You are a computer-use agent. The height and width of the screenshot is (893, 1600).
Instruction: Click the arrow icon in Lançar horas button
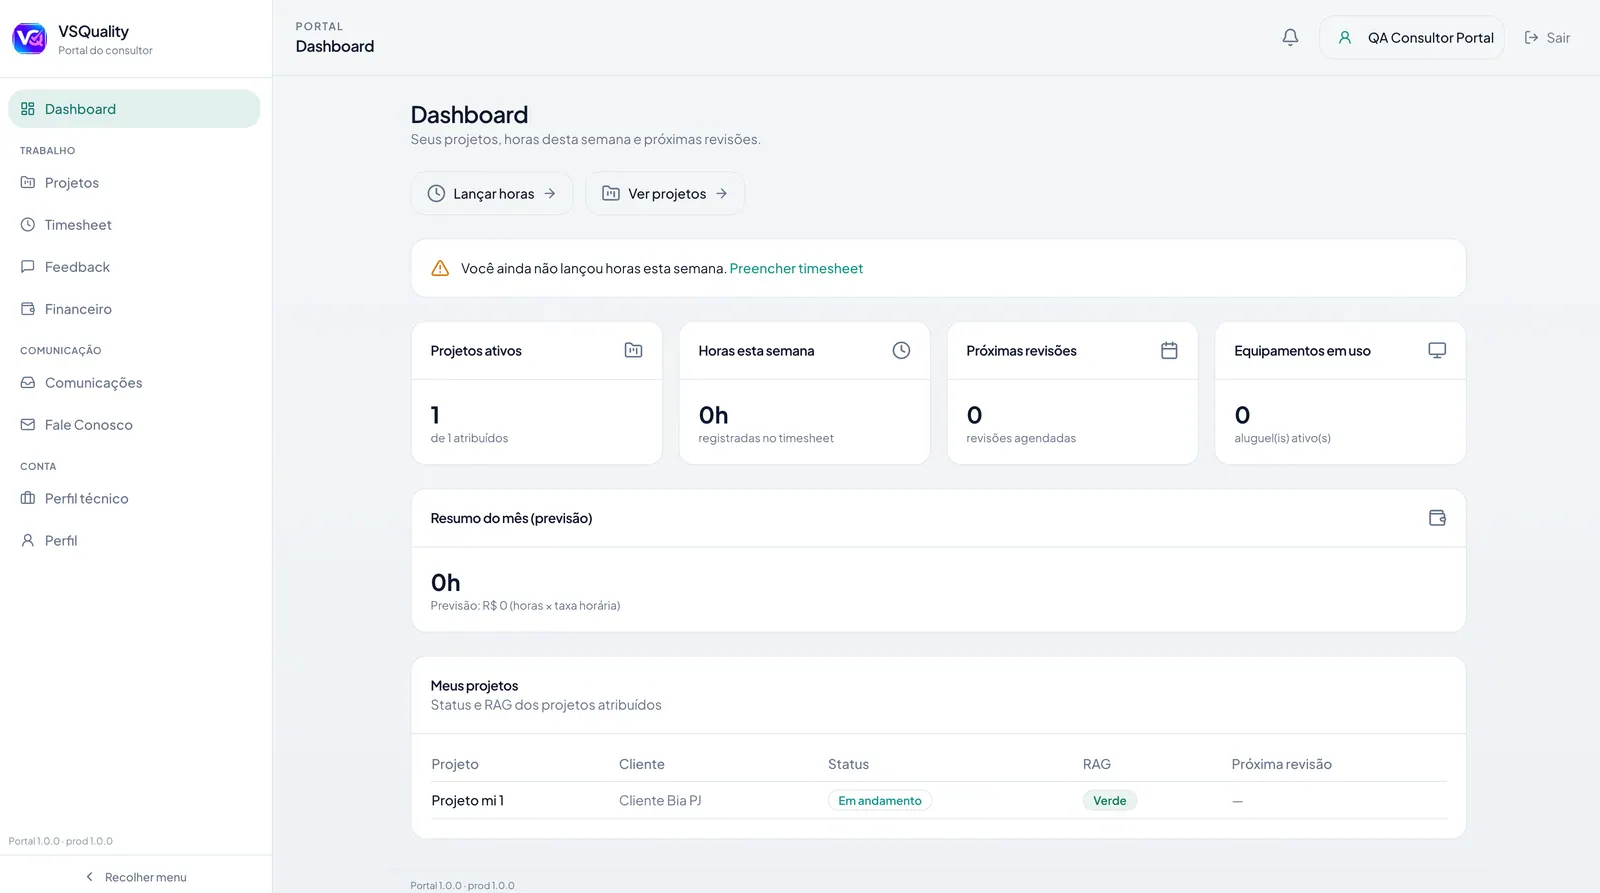(550, 194)
